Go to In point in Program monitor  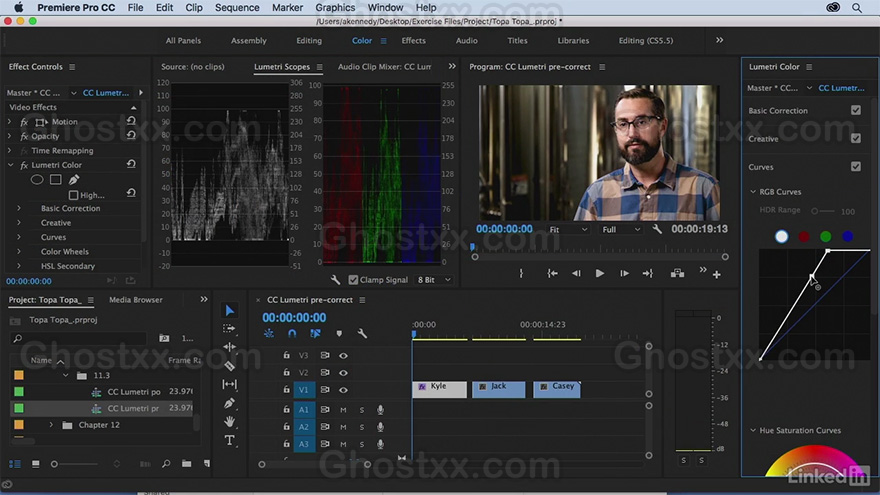[x=552, y=273]
